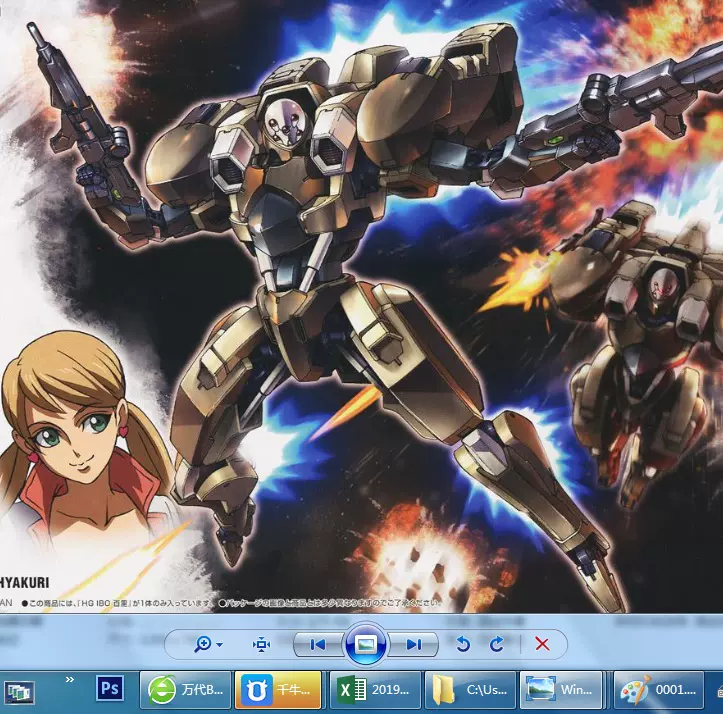Rotate the image counterclockwise

[x=463, y=644]
